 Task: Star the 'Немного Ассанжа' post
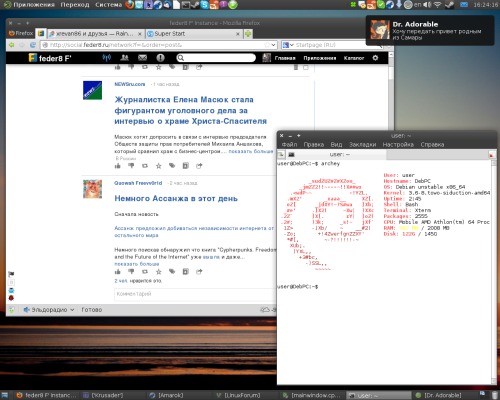pos(159,272)
